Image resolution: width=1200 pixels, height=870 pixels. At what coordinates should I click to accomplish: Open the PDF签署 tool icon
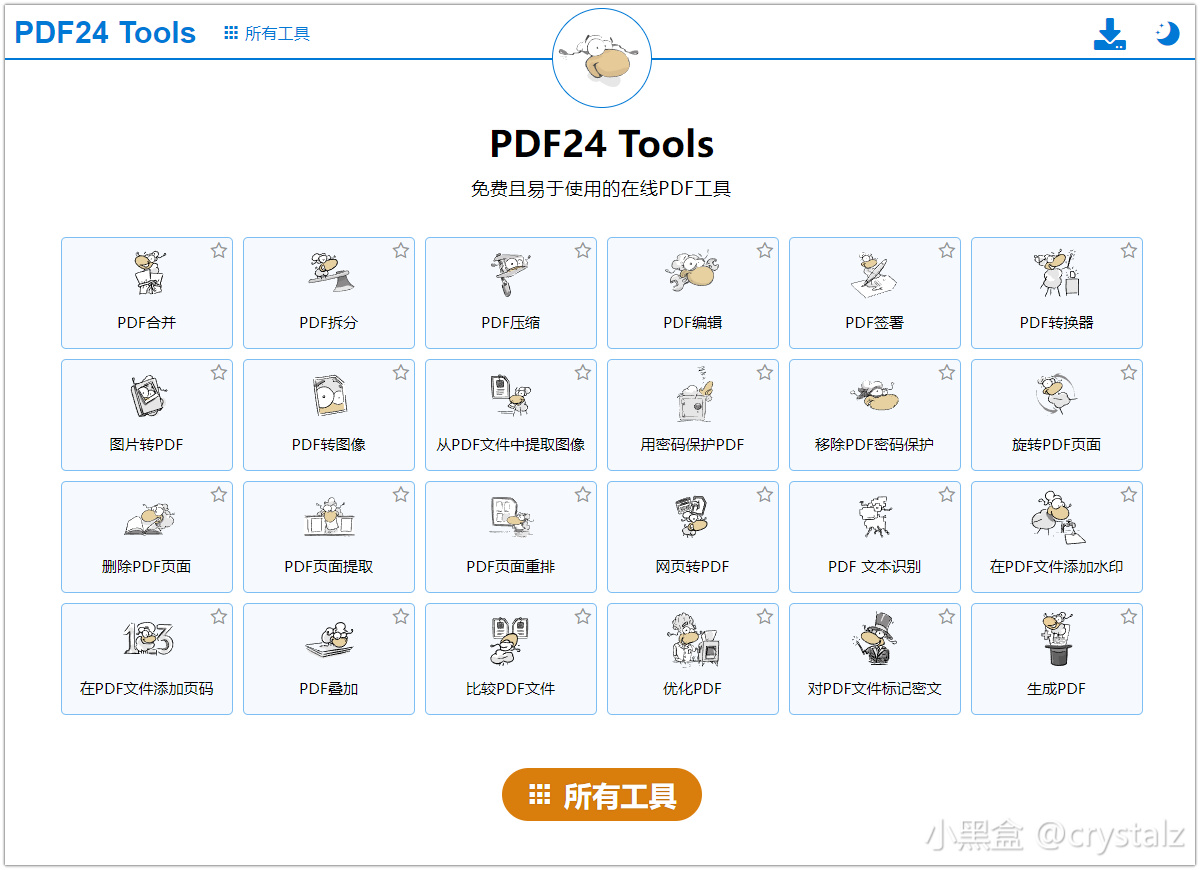875,273
